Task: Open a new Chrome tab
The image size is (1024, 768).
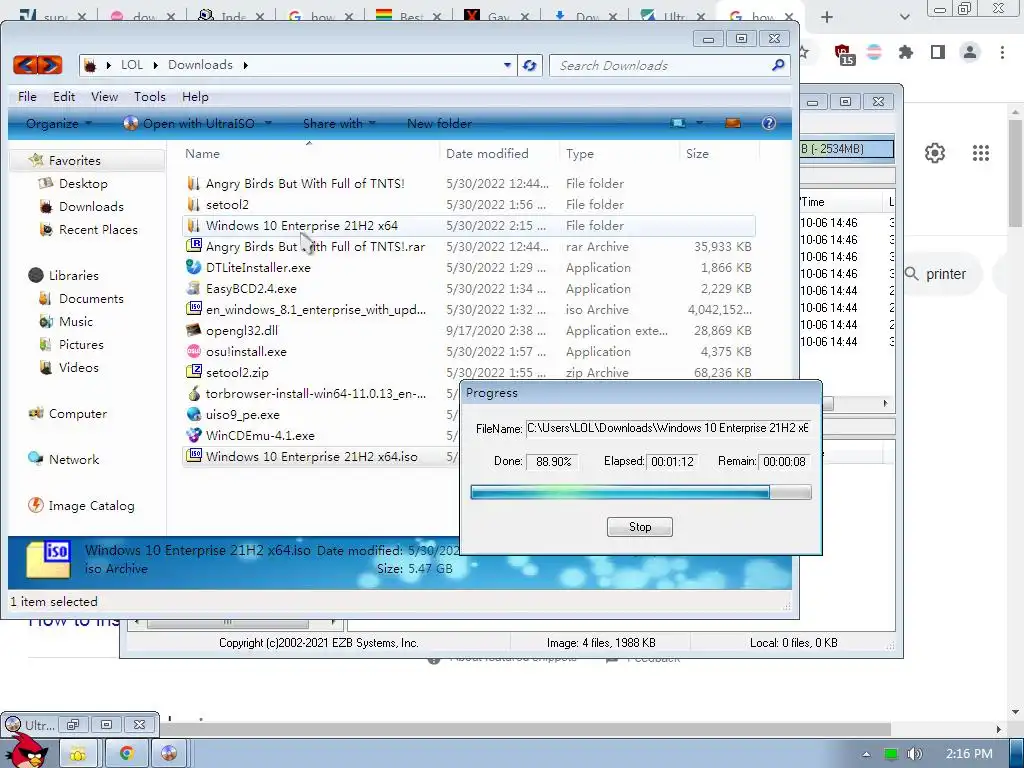Action: (x=827, y=17)
